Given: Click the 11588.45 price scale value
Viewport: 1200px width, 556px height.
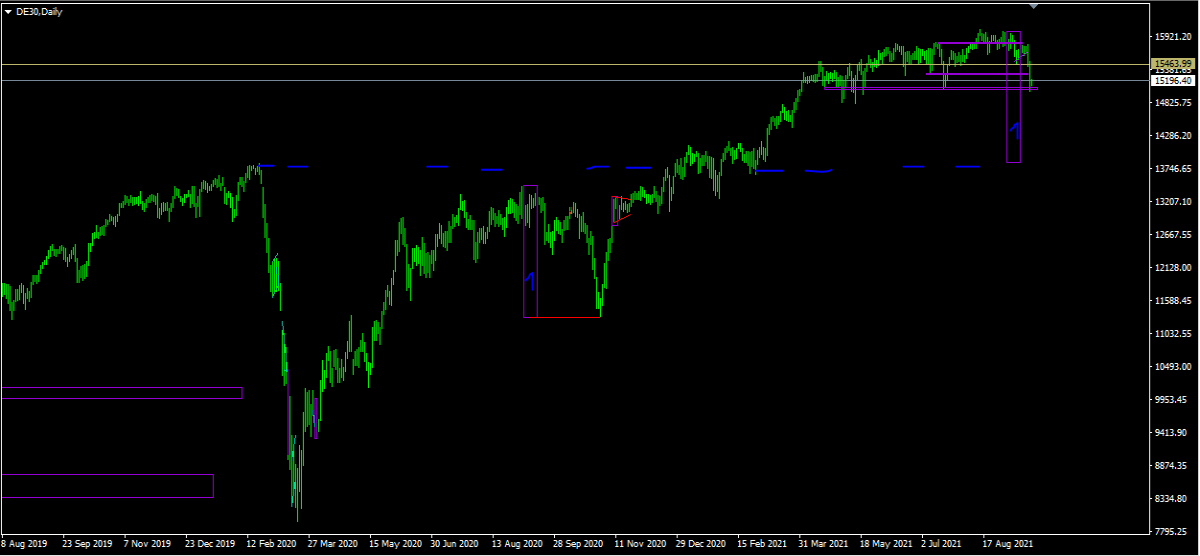Looking at the screenshot, I should [1172, 301].
